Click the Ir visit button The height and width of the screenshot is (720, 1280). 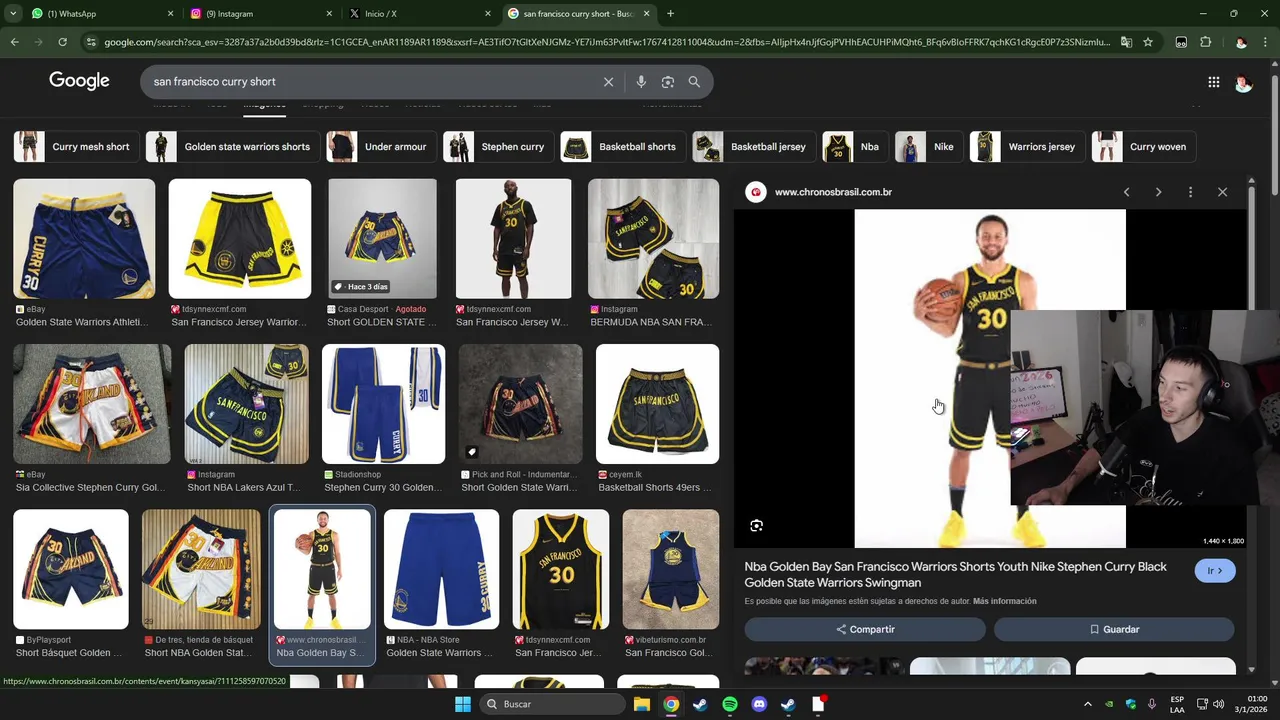pos(1215,571)
